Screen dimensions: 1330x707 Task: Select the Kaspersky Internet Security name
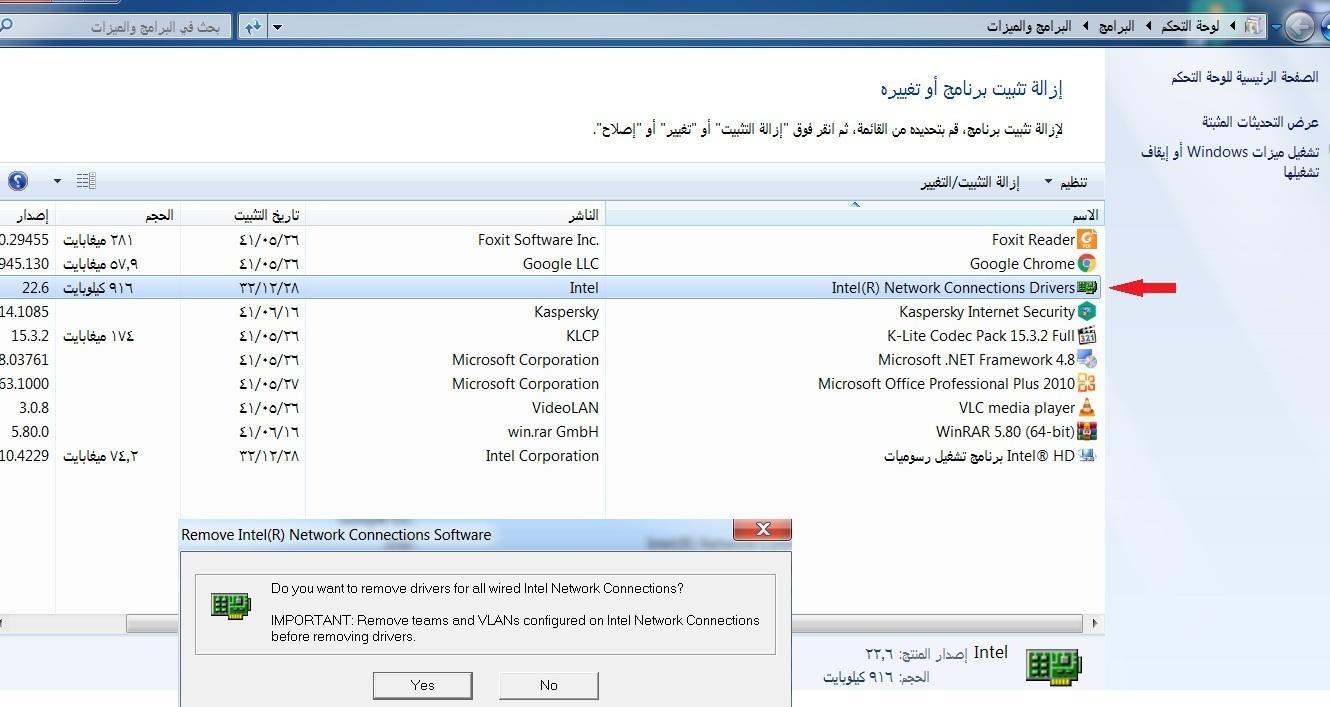[x=987, y=312]
